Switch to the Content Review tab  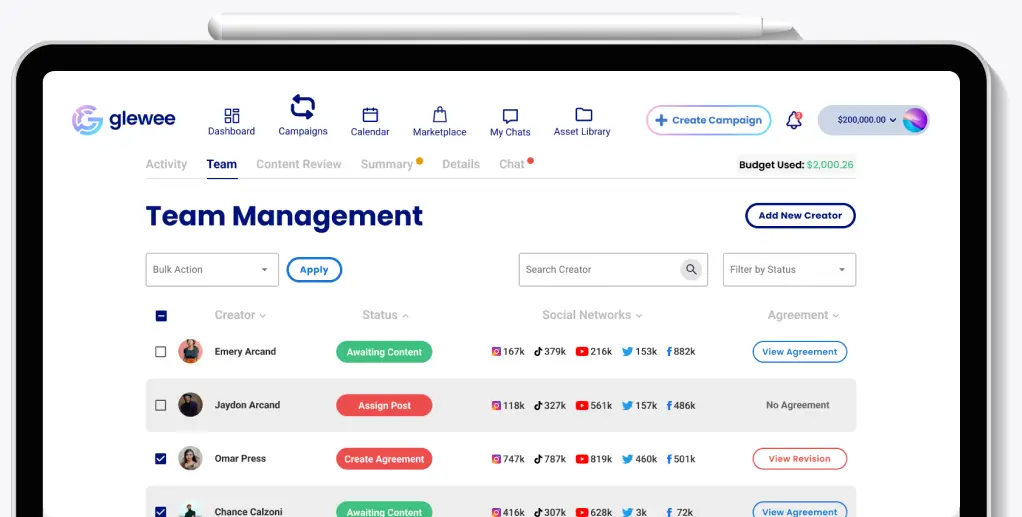coord(298,164)
